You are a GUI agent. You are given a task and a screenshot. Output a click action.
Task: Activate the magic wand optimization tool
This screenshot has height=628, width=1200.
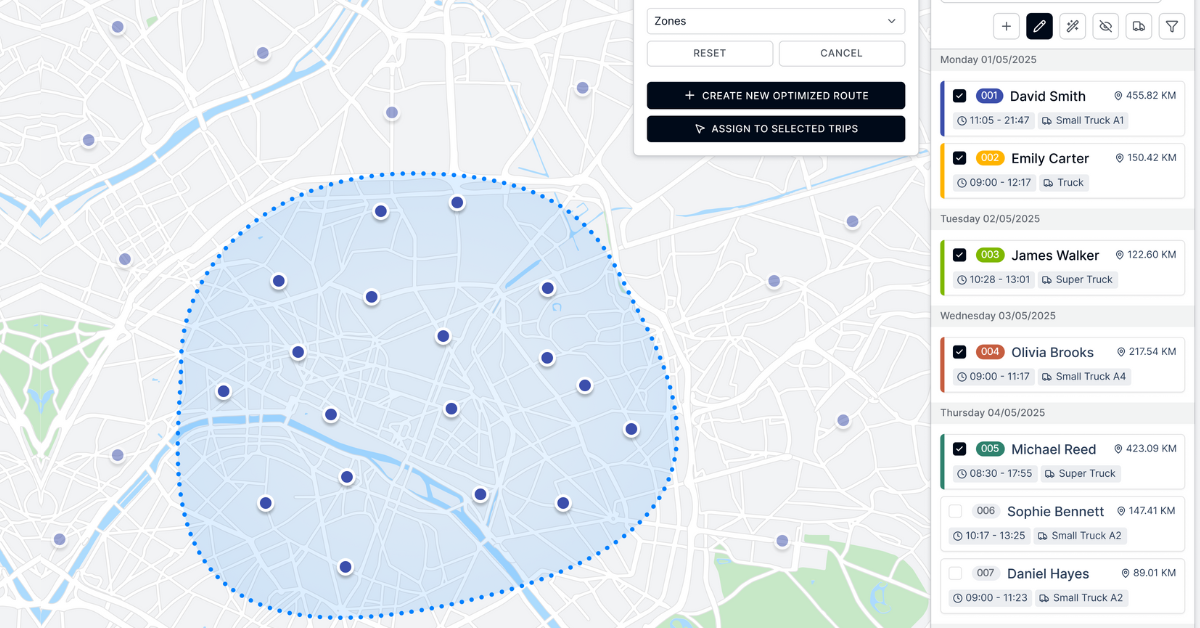pyautogui.click(x=1072, y=26)
